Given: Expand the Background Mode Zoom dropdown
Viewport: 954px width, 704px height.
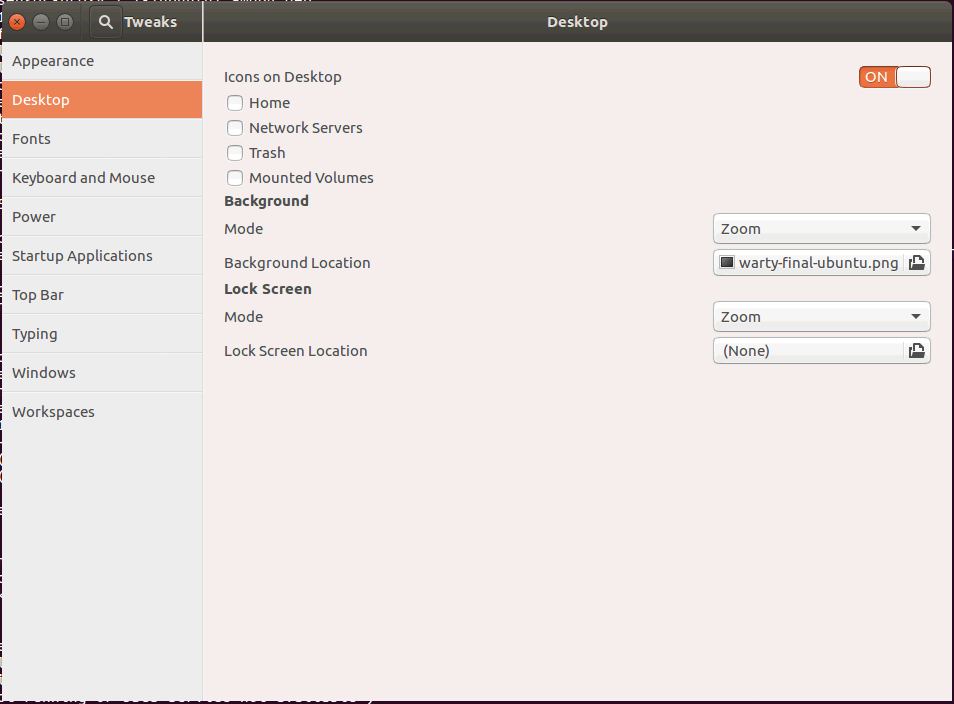Looking at the screenshot, I should pyautogui.click(x=821, y=229).
